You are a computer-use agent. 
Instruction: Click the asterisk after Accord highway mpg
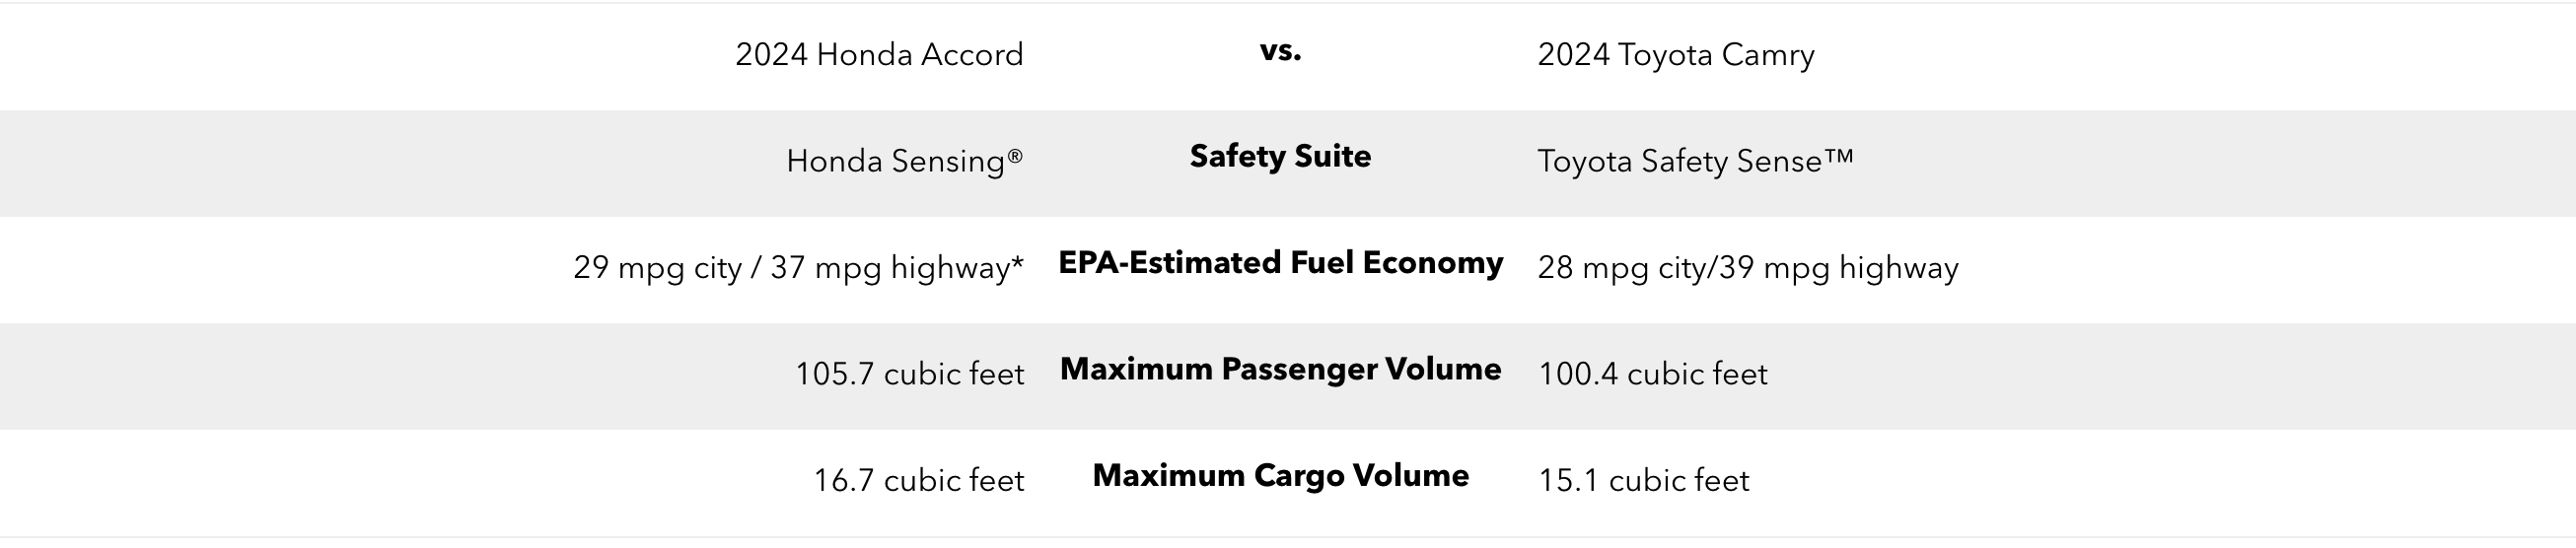point(1018,262)
